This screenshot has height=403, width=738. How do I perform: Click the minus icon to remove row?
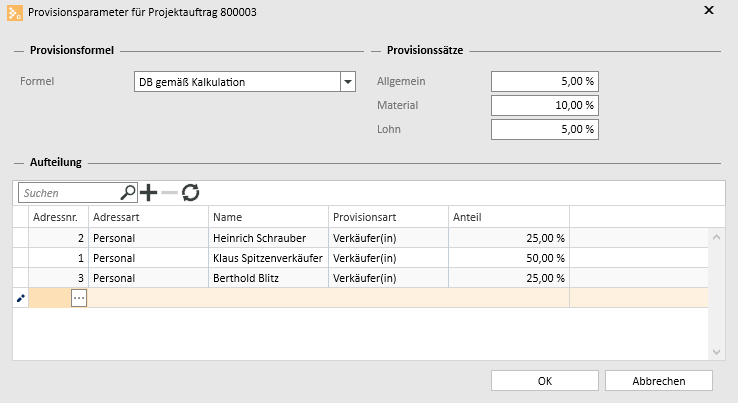pos(169,193)
